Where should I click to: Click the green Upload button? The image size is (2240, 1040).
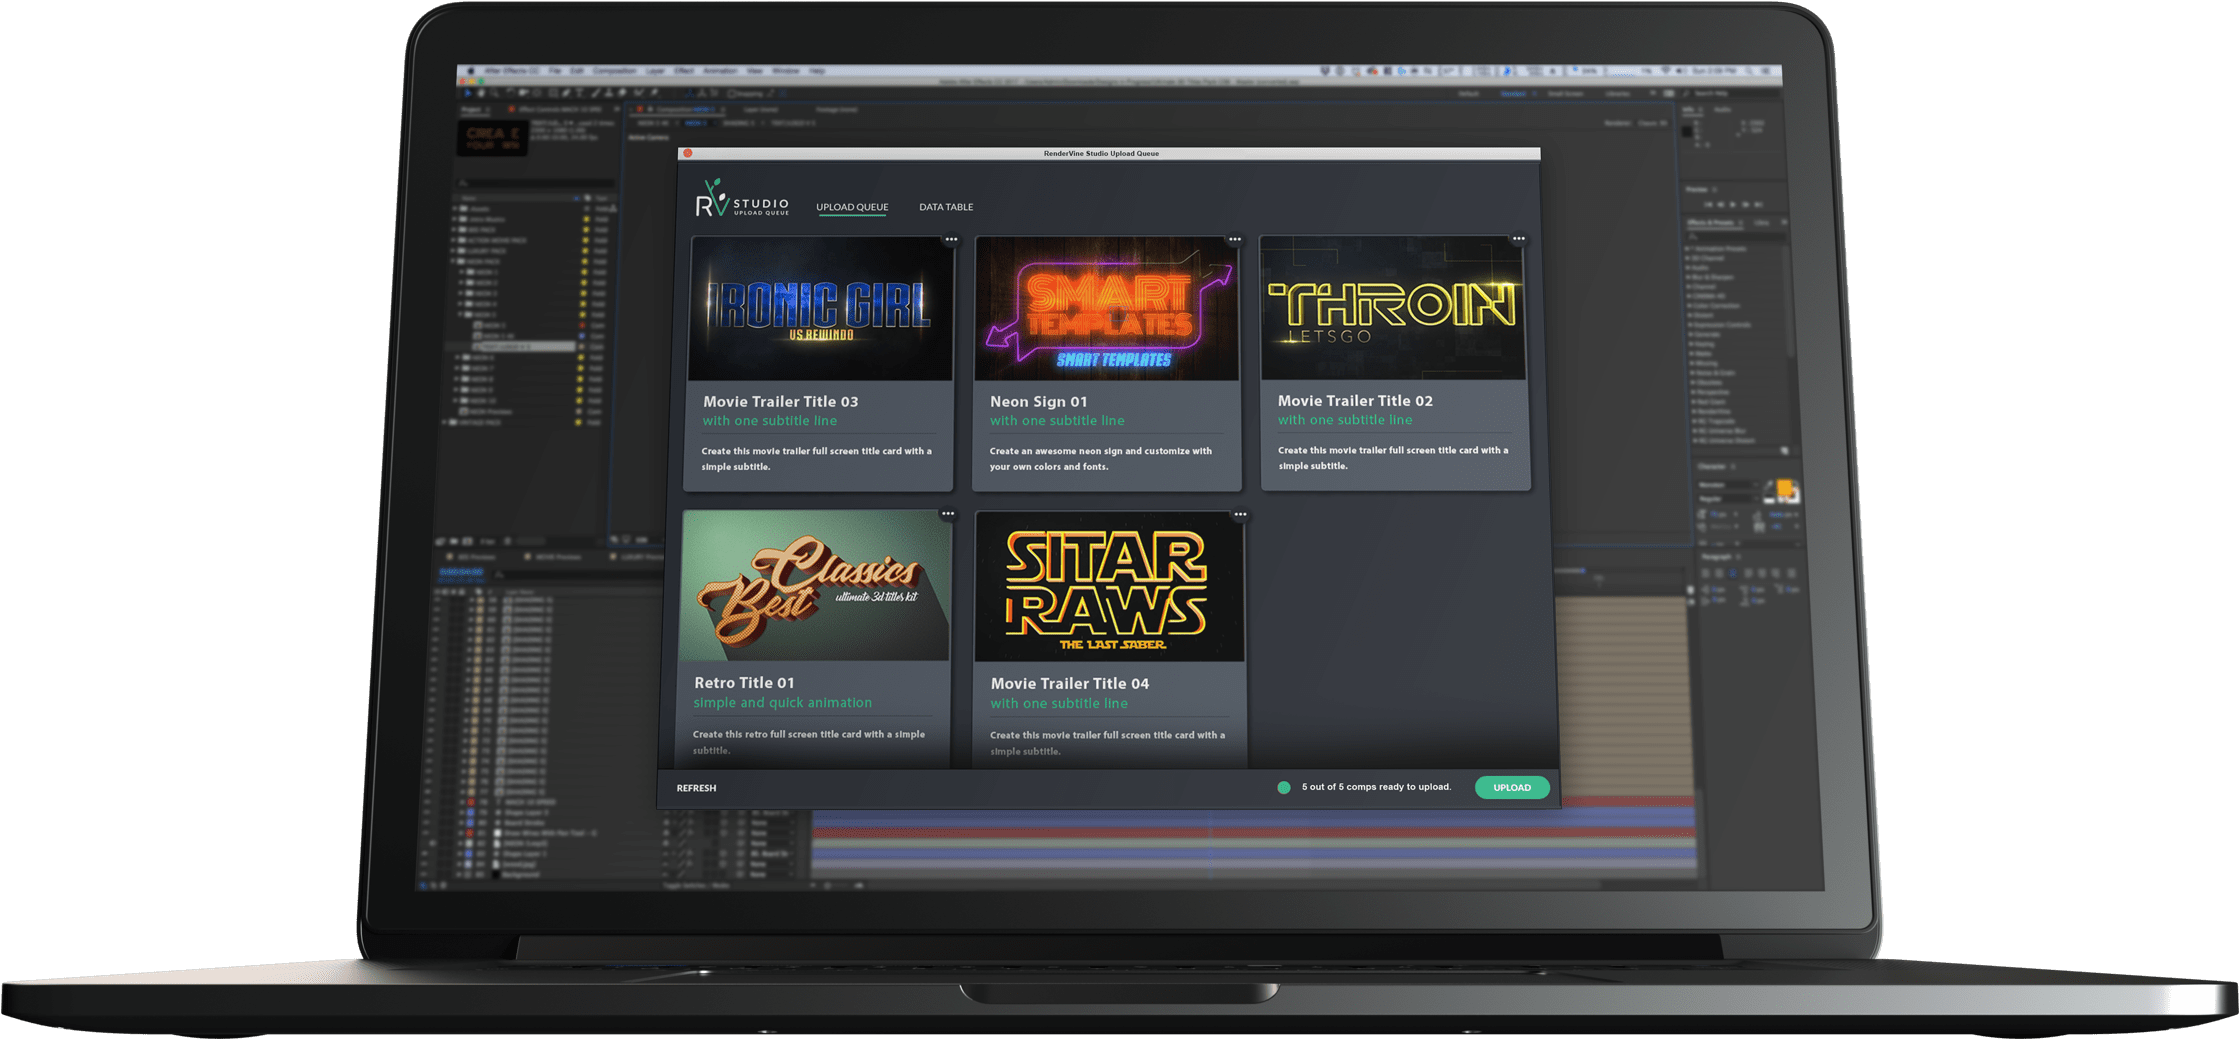pyautogui.click(x=1511, y=788)
